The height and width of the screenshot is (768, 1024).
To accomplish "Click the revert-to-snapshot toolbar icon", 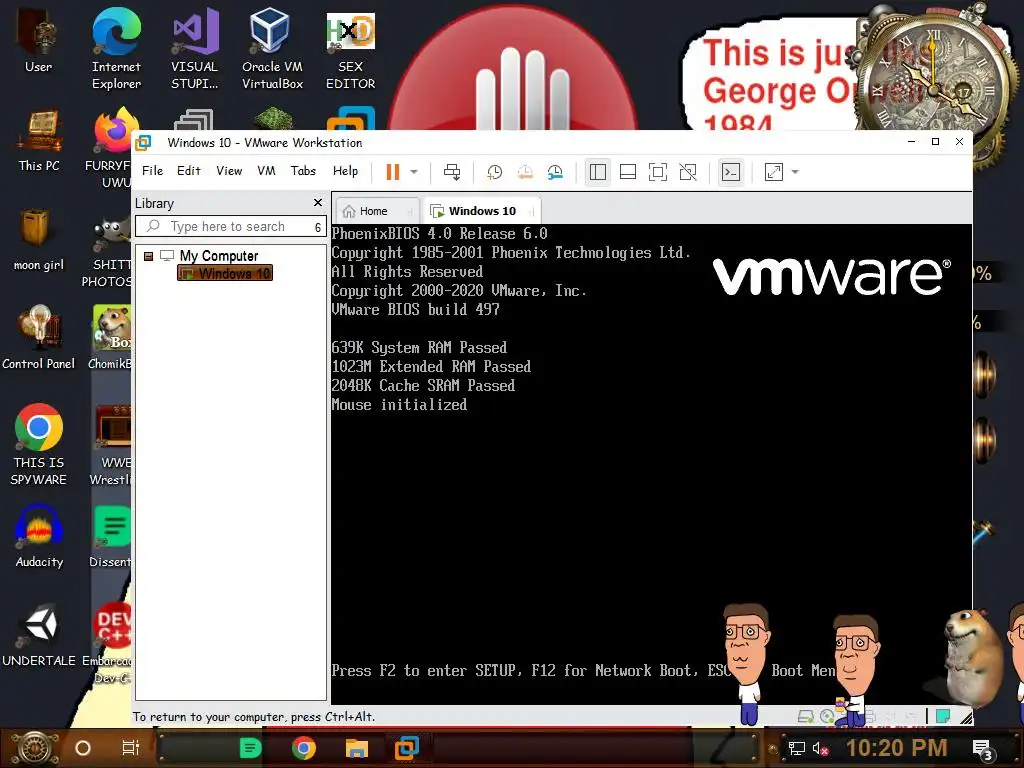I will tap(525, 172).
